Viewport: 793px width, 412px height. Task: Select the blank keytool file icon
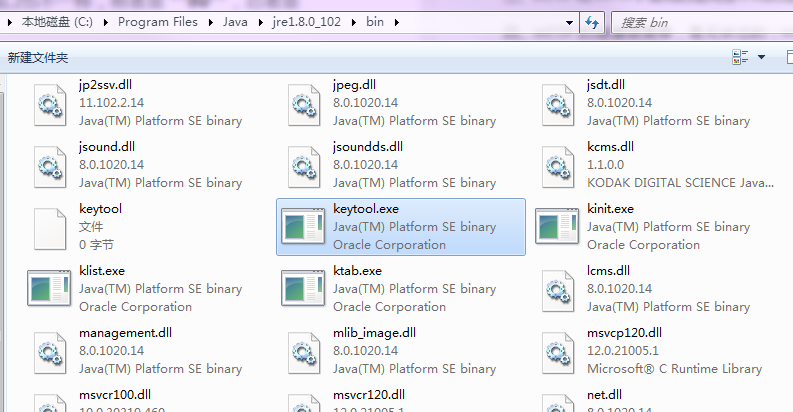point(50,229)
